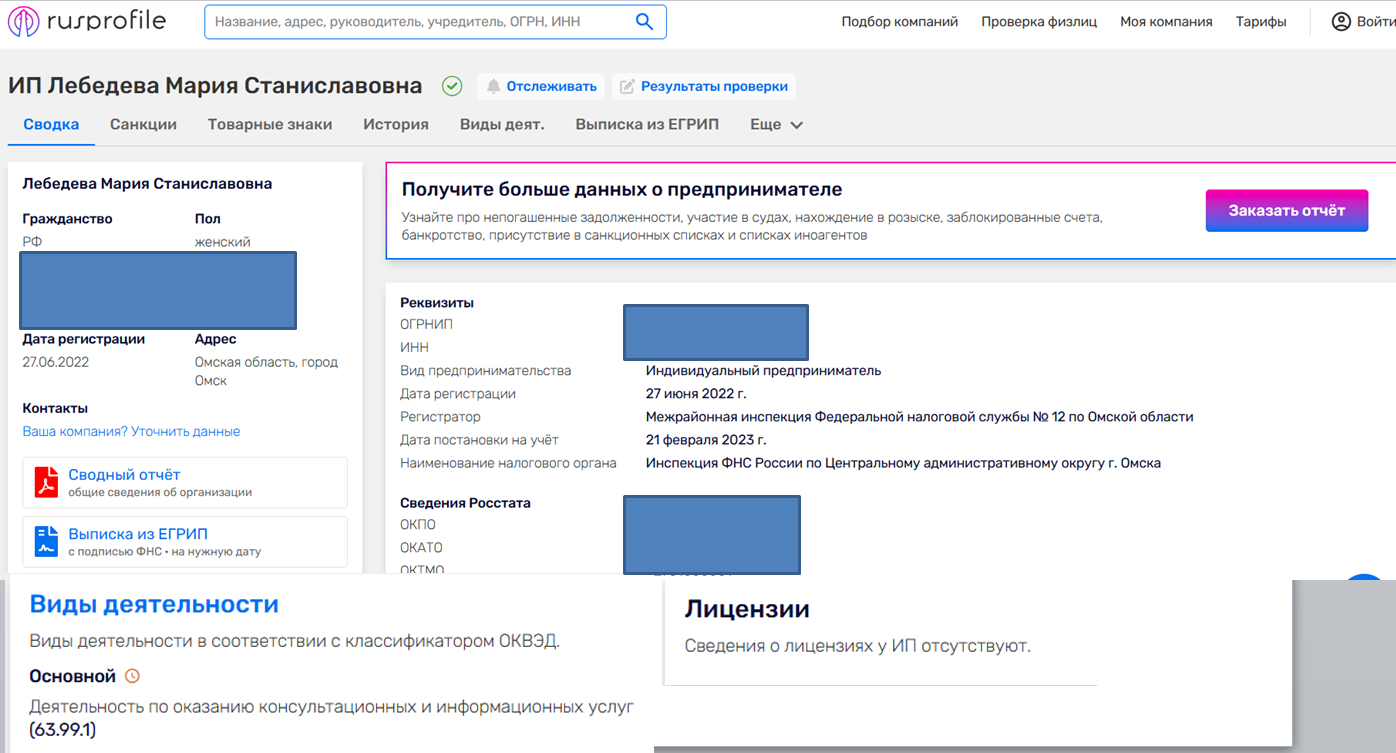Click the bell icon on Отслеживать
This screenshot has width=1396, height=753.
[493, 87]
